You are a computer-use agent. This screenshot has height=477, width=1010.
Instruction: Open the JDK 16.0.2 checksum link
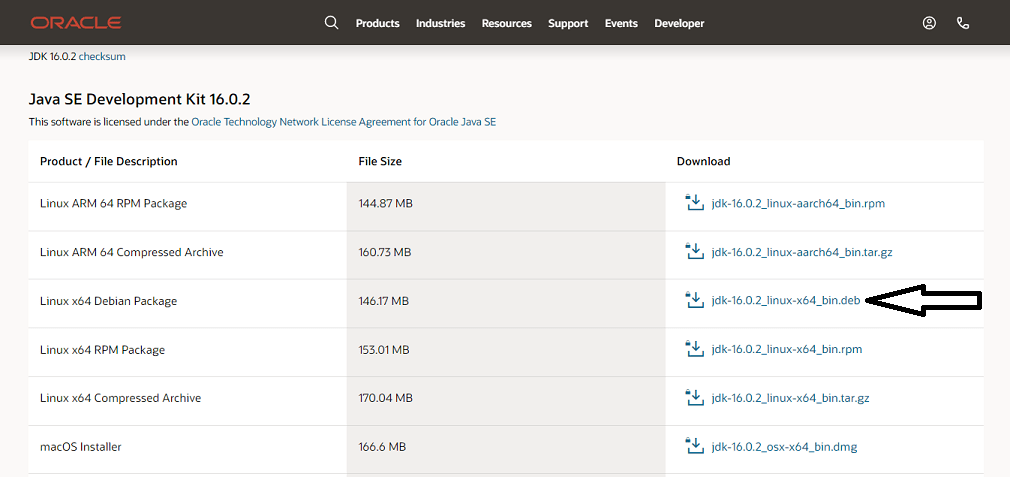pos(102,57)
